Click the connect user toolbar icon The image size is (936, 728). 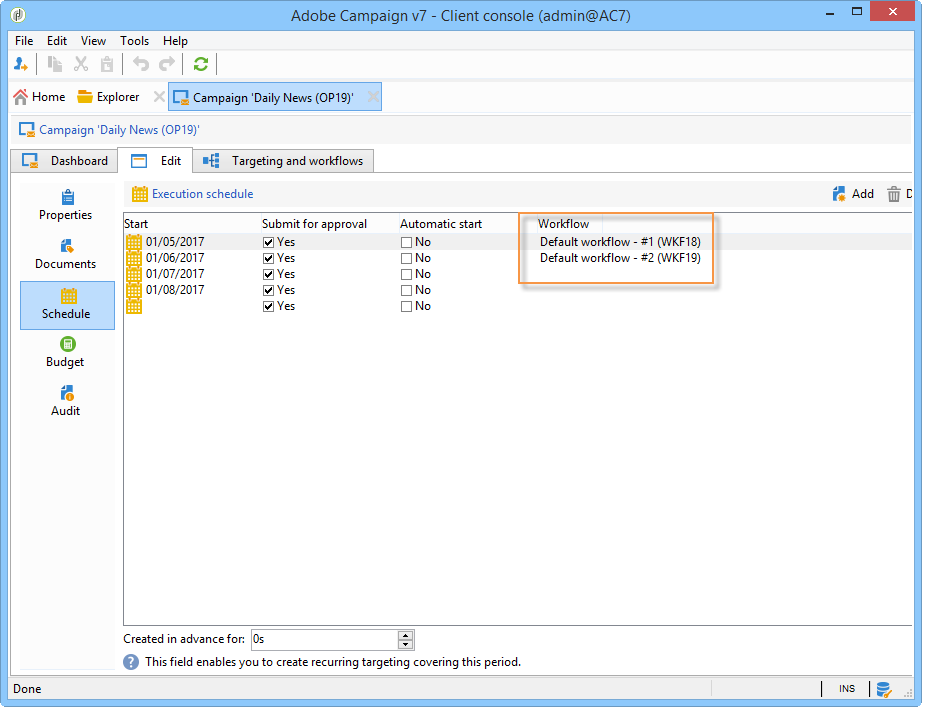point(21,64)
